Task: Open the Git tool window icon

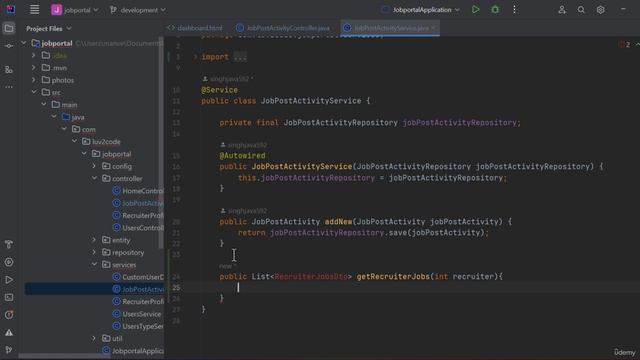Action: (x=9, y=350)
